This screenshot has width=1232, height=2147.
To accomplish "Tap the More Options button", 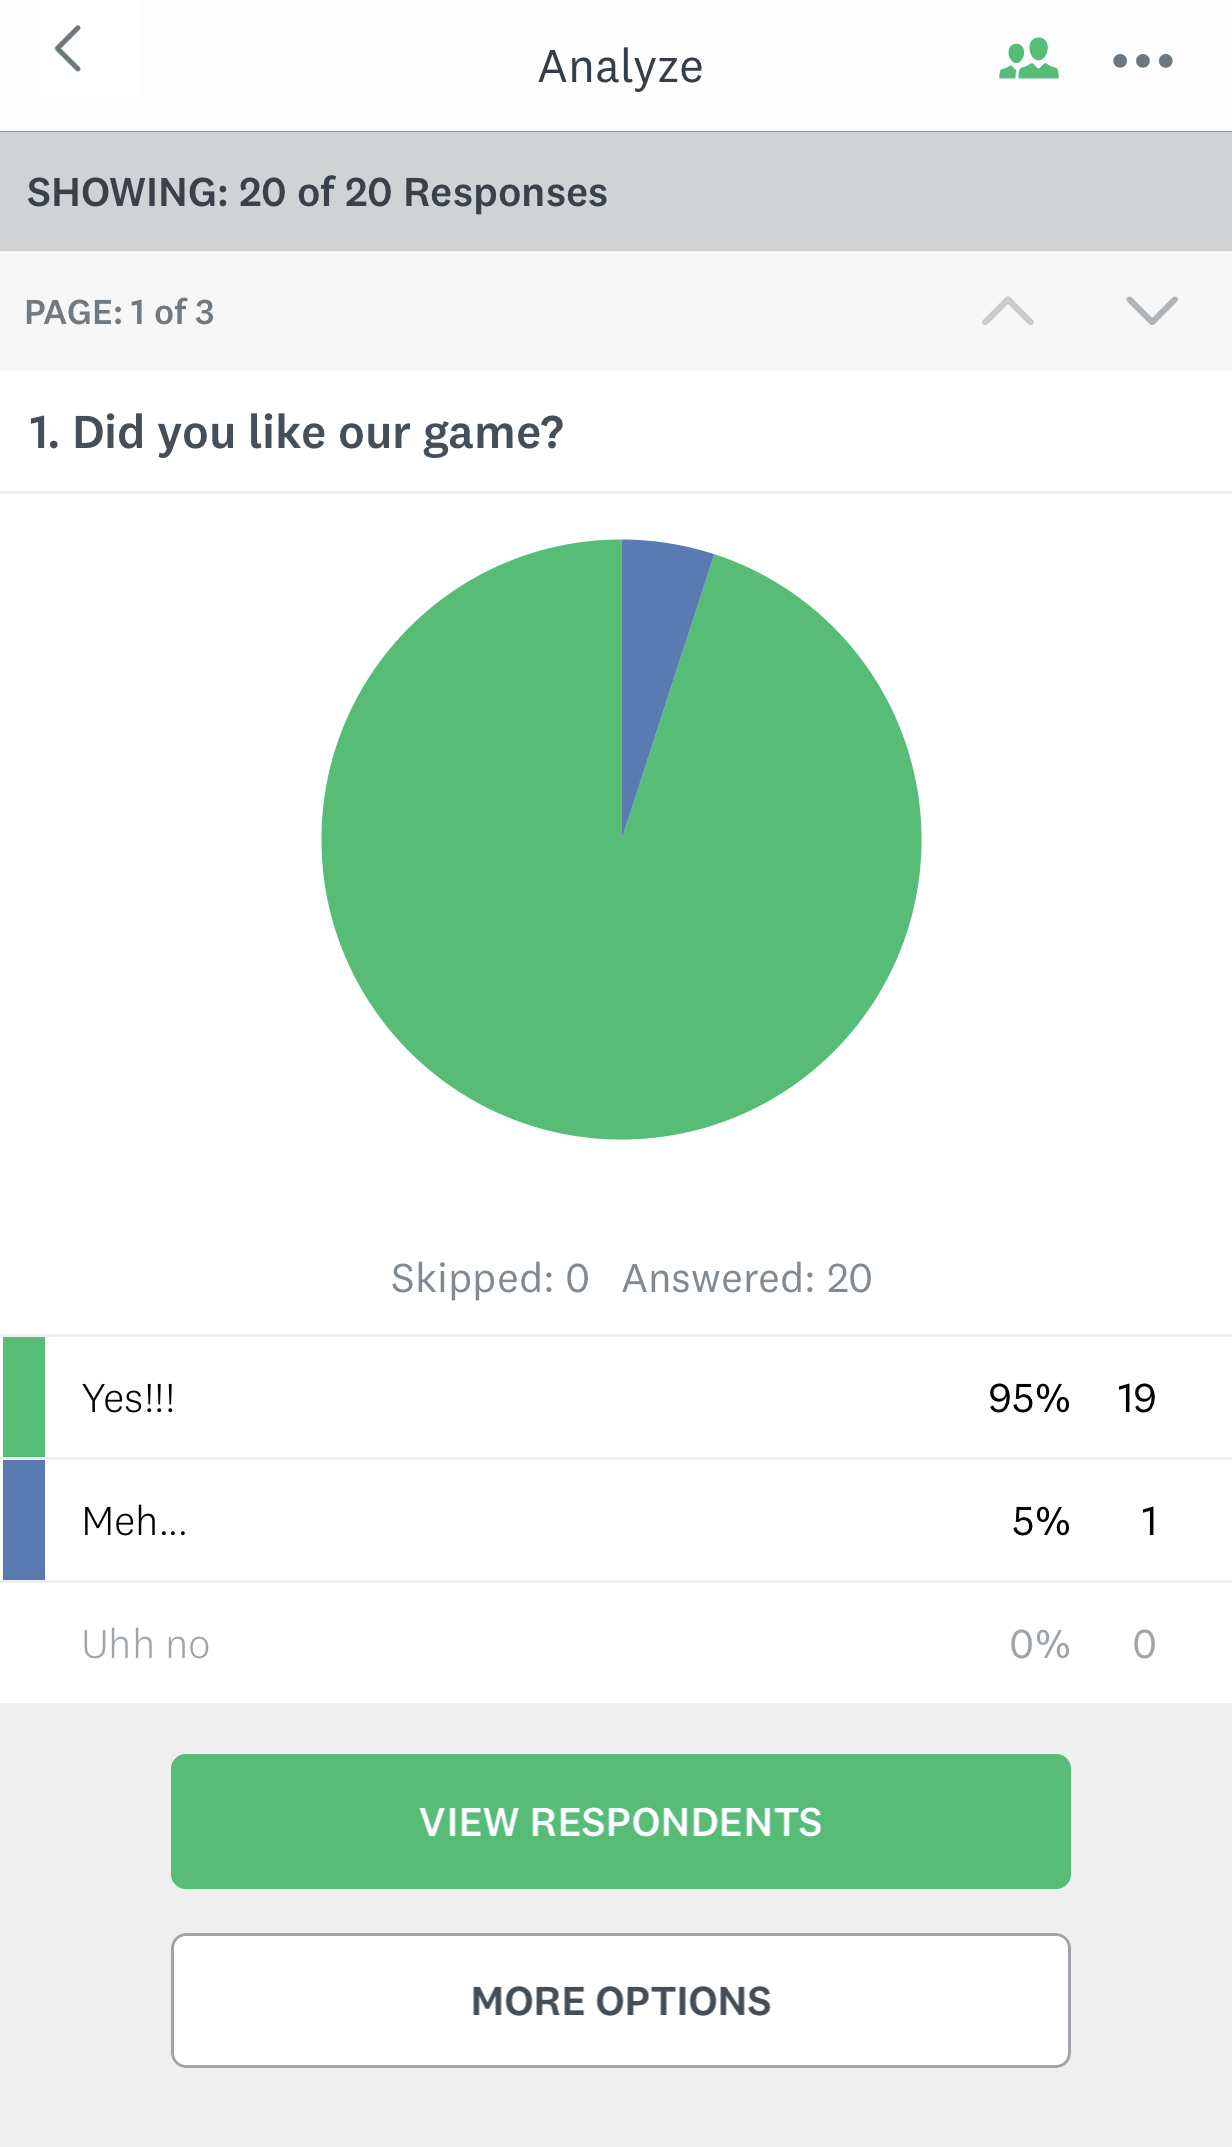I will (x=620, y=2000).
